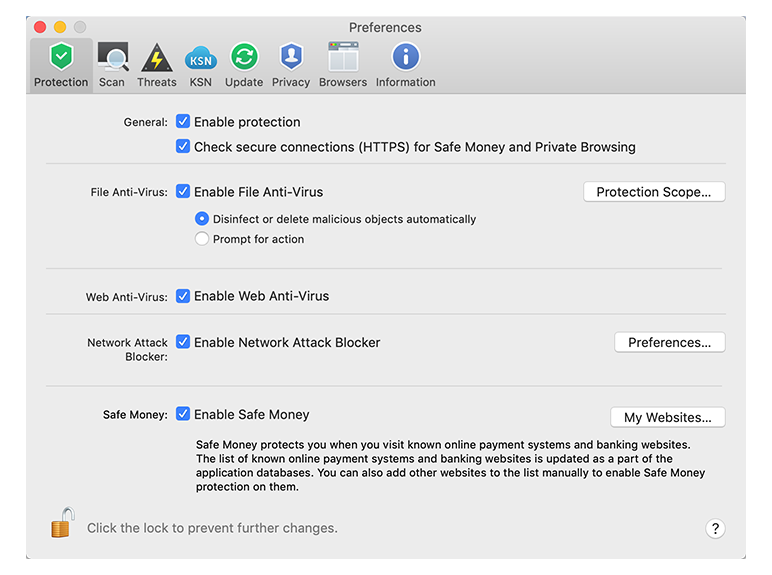772x575 pixels.
Task: Click the lock to prevent changes
Action: [63, 523]
